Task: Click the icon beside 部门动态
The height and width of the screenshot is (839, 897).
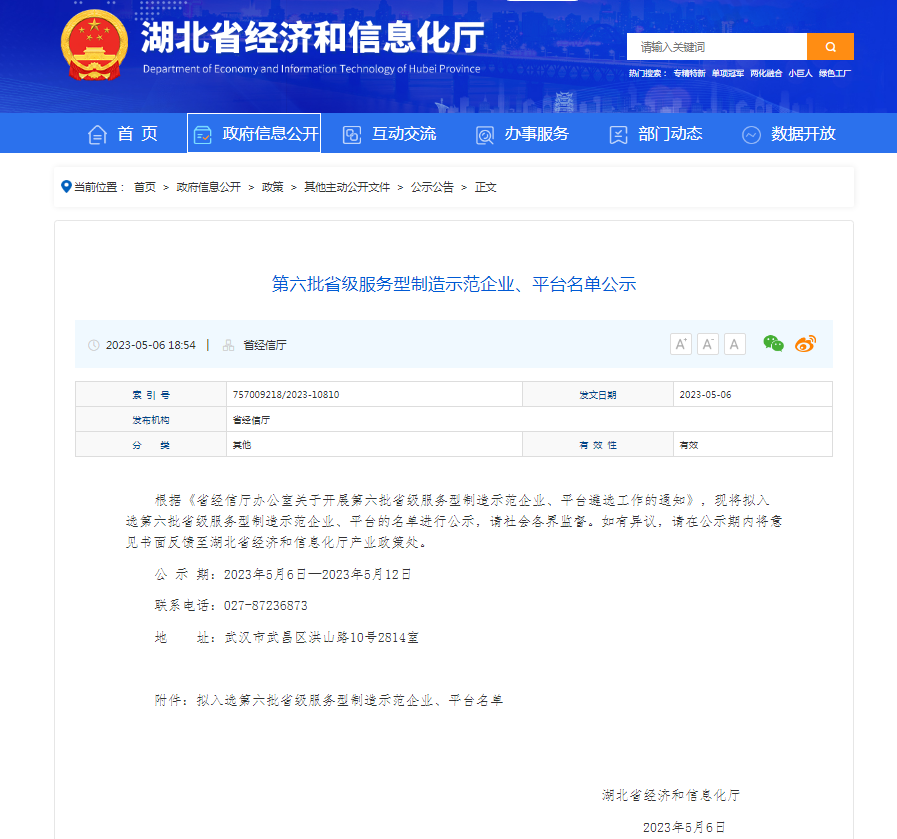Action: (x=618, y=135)
